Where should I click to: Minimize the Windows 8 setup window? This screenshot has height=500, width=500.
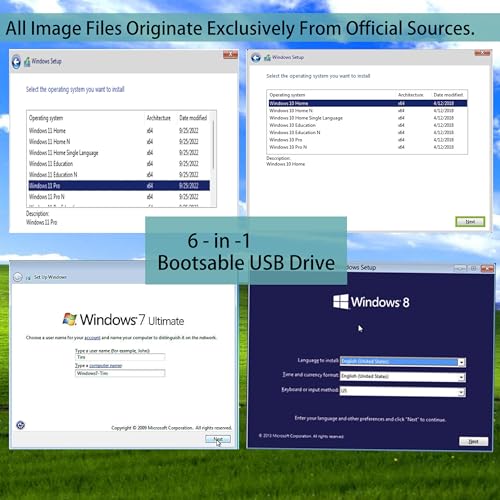coord(460,268)
